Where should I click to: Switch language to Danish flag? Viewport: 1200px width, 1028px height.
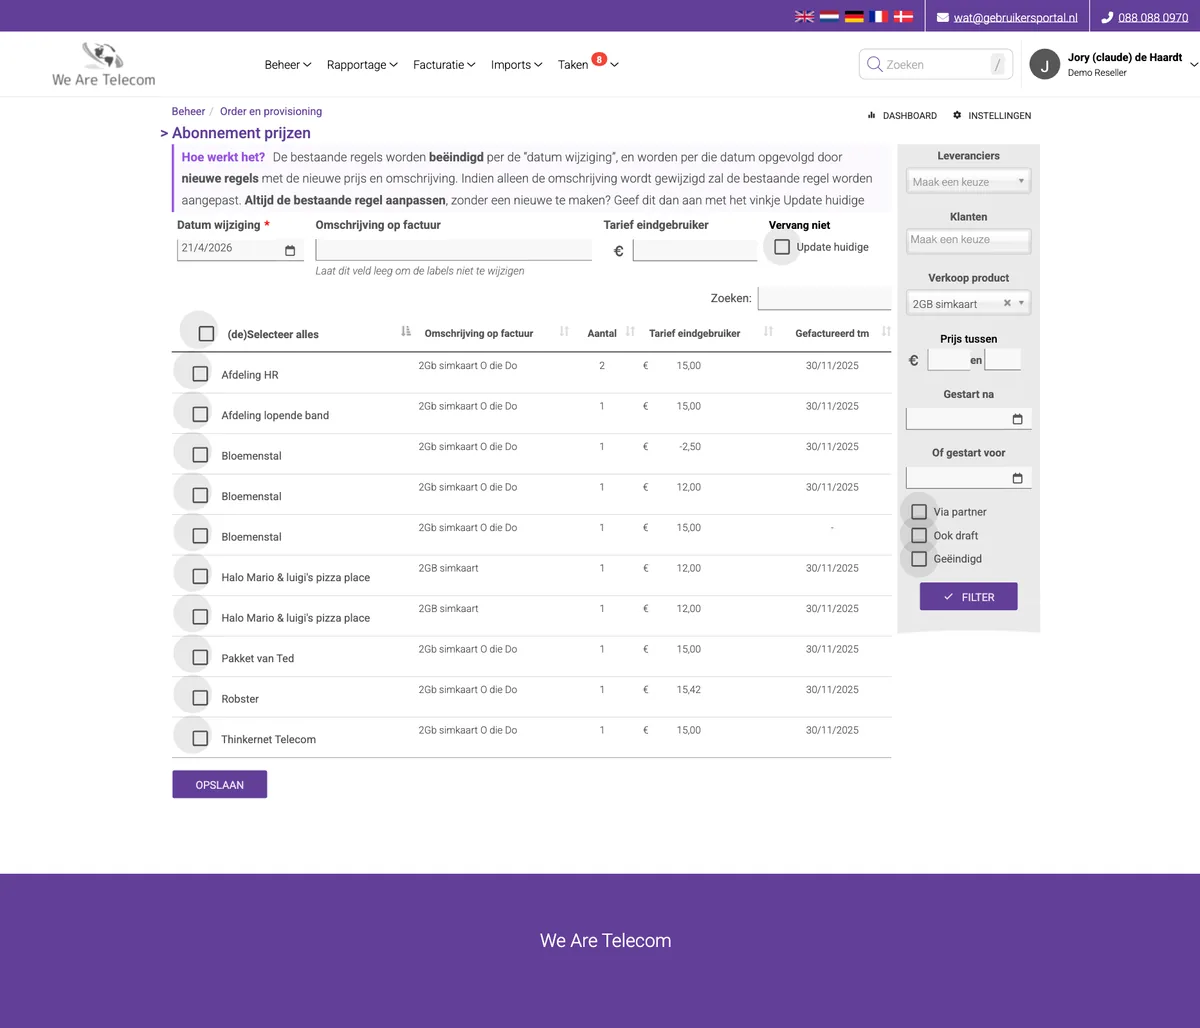(x=904, y=17)
